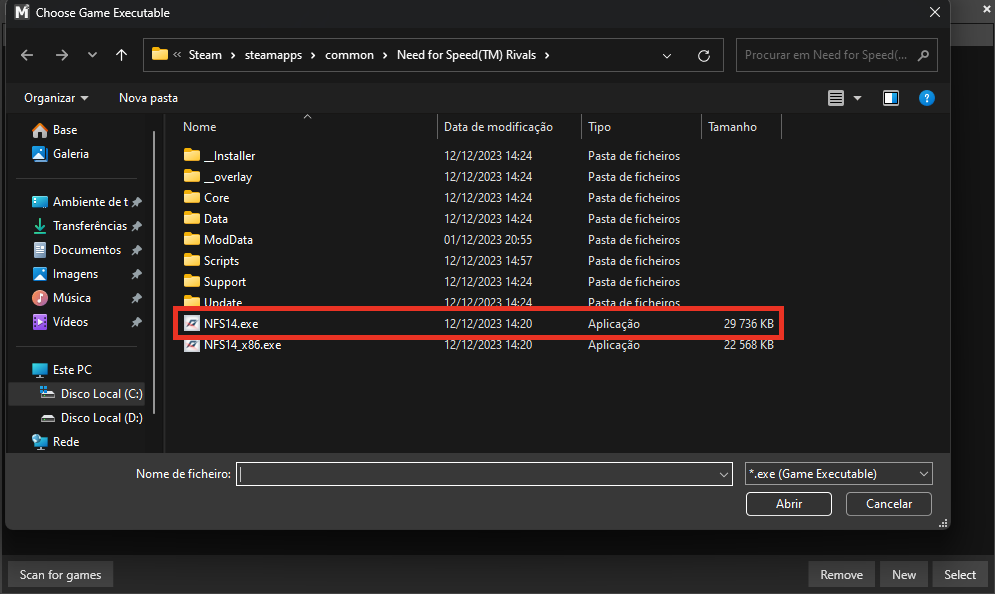995x594 pixels.
Task: Click the Abrir button
Action: point(789,504)
